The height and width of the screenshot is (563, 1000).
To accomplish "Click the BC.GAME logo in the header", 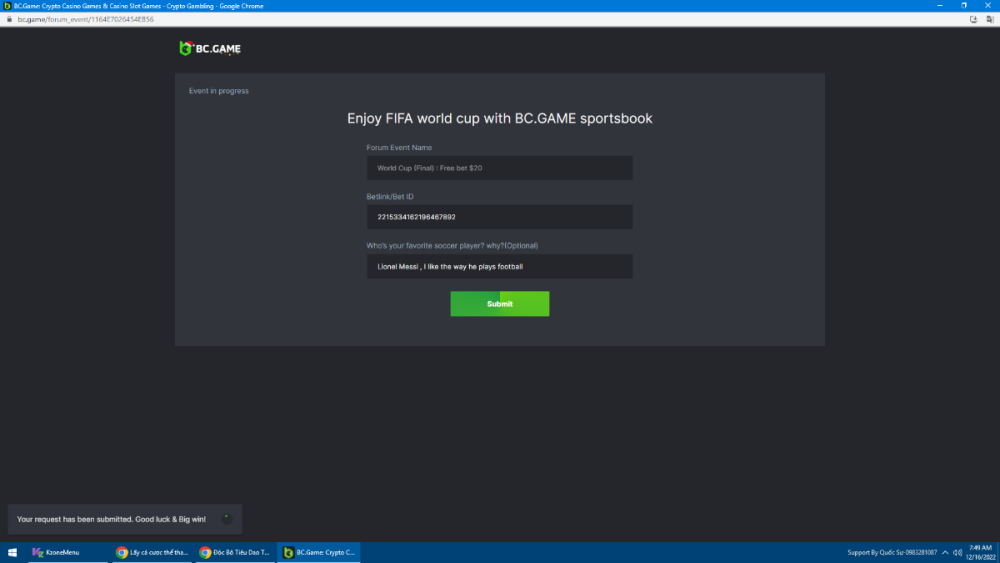I will coord(209,48).
